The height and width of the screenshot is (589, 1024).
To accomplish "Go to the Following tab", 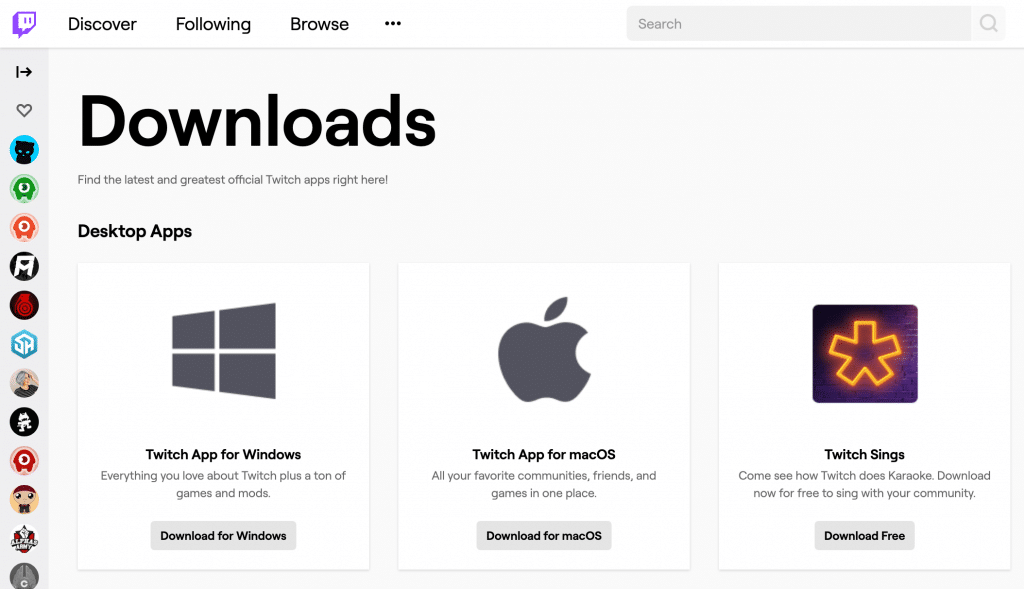I will point(213,24).
